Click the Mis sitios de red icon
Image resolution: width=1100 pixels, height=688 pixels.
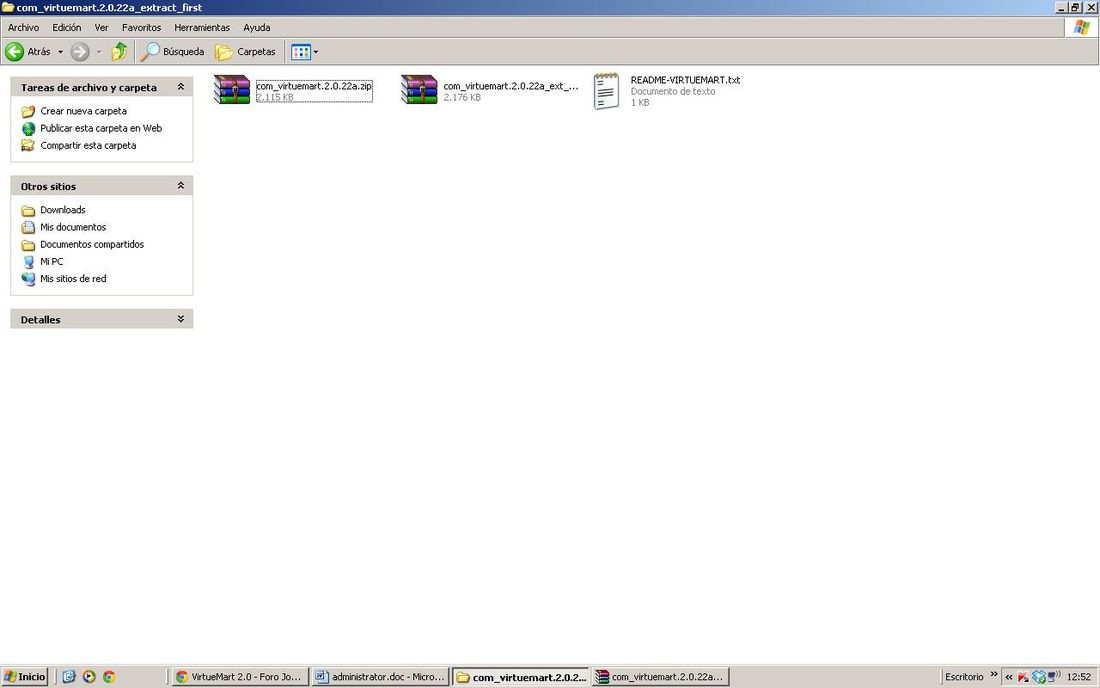28,278
